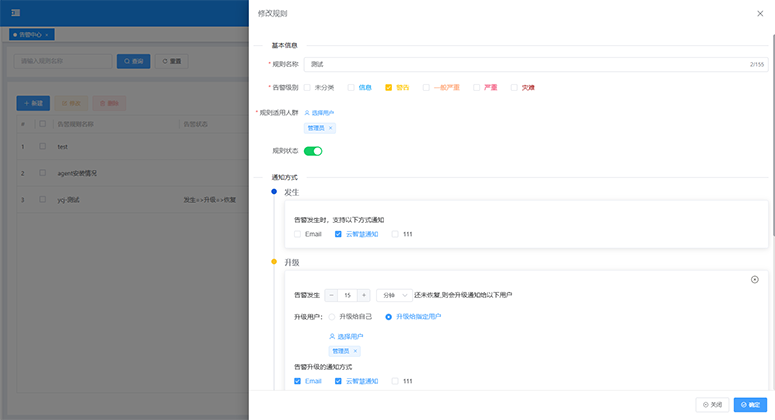Click the 关闭 button at drawer bottom

point(712,405)
